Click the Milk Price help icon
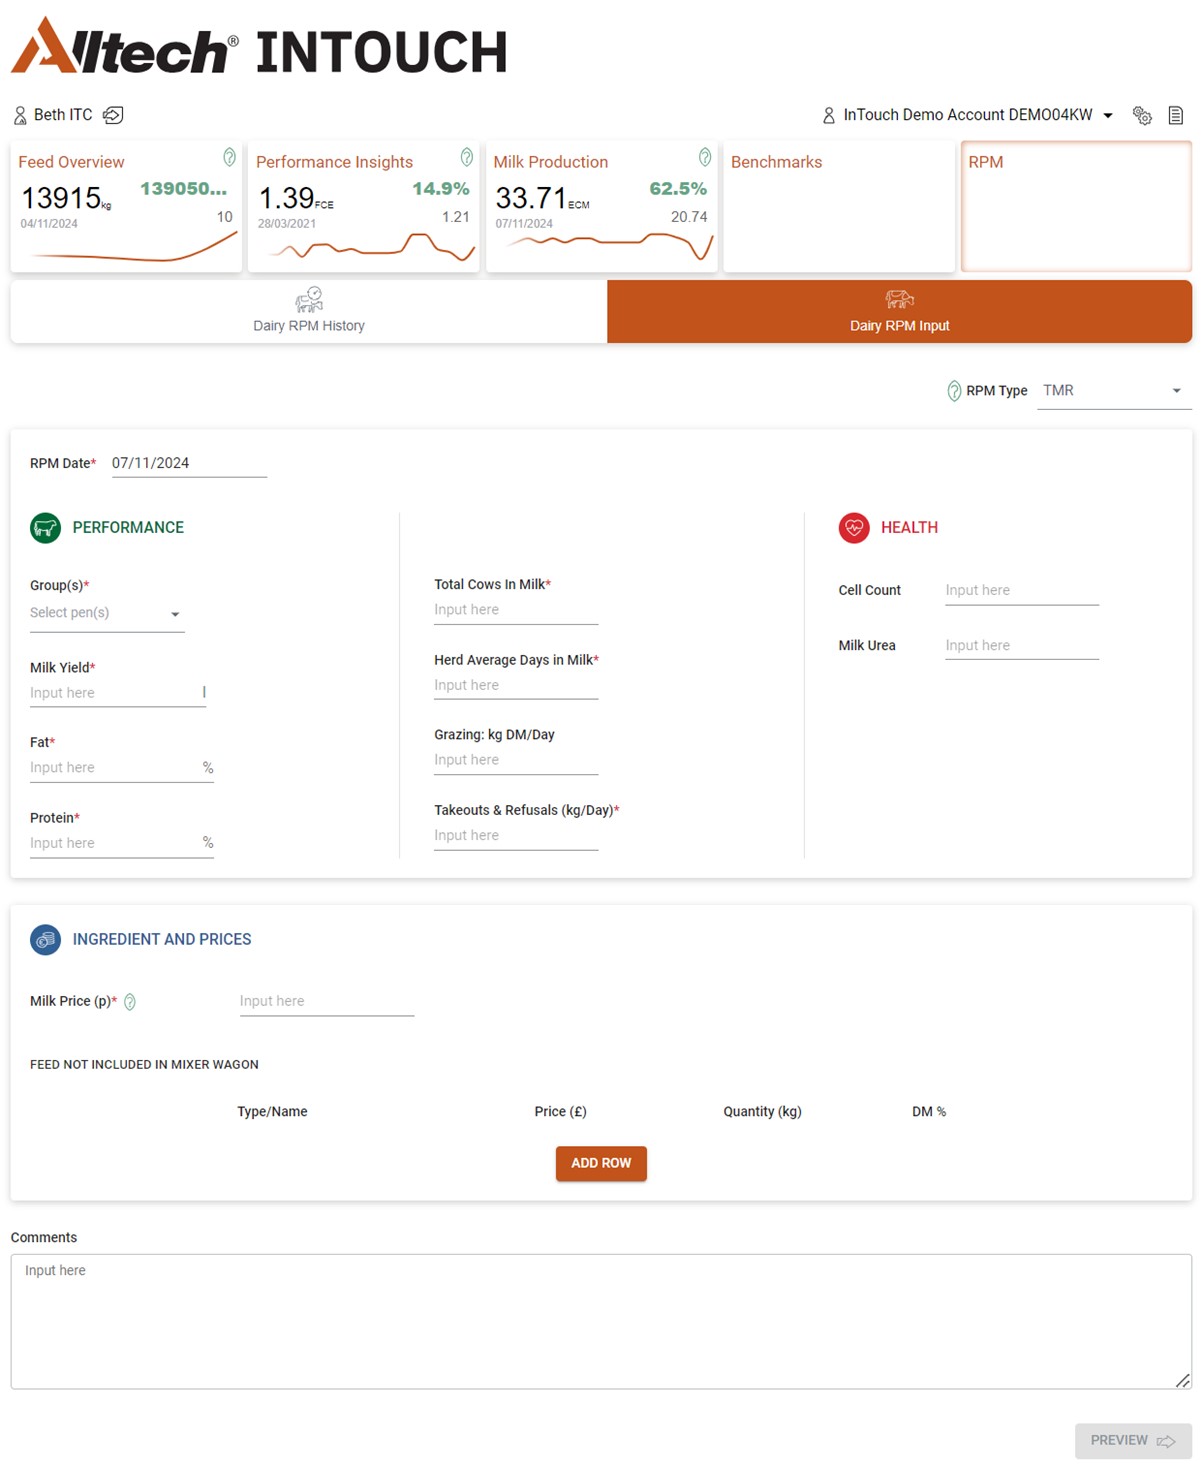 click(x=130, y=1002)
